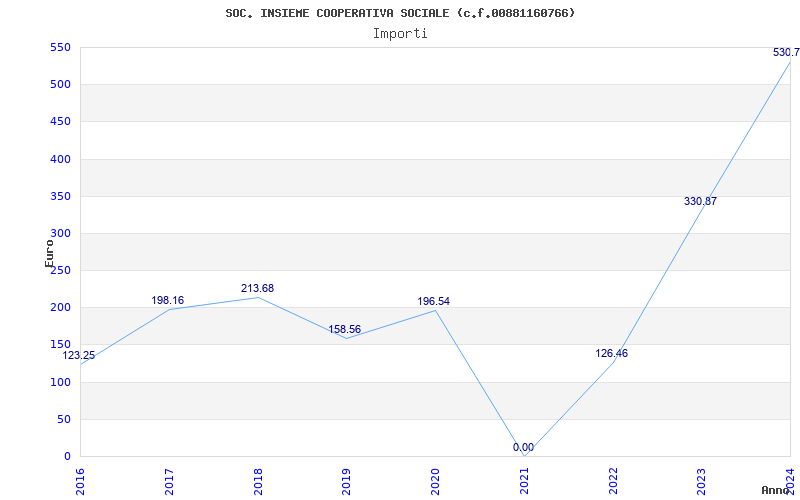
Task: Click the 123.25 data label for 2016
Action: coord(79,356)
